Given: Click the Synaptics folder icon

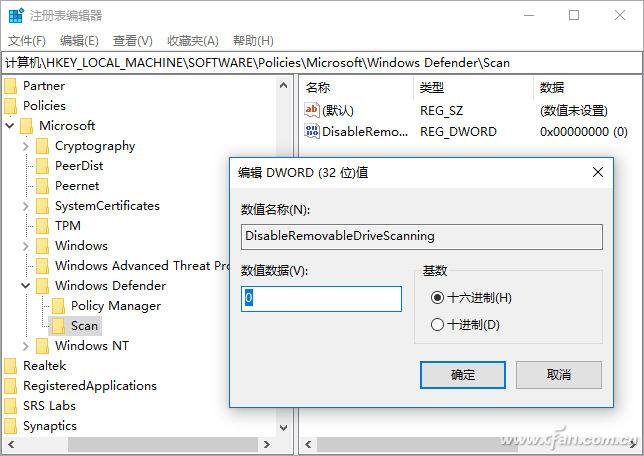Looking at the screenshot, I should coord(11,426).
